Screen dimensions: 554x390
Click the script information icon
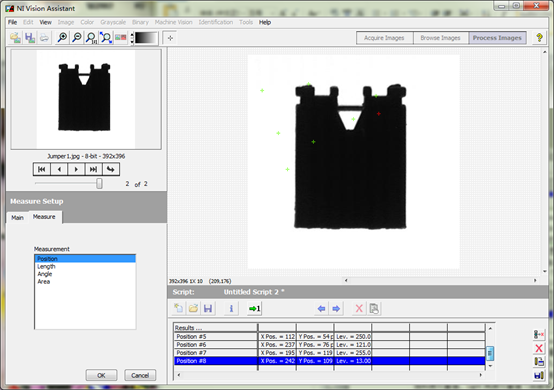[231, 308]
